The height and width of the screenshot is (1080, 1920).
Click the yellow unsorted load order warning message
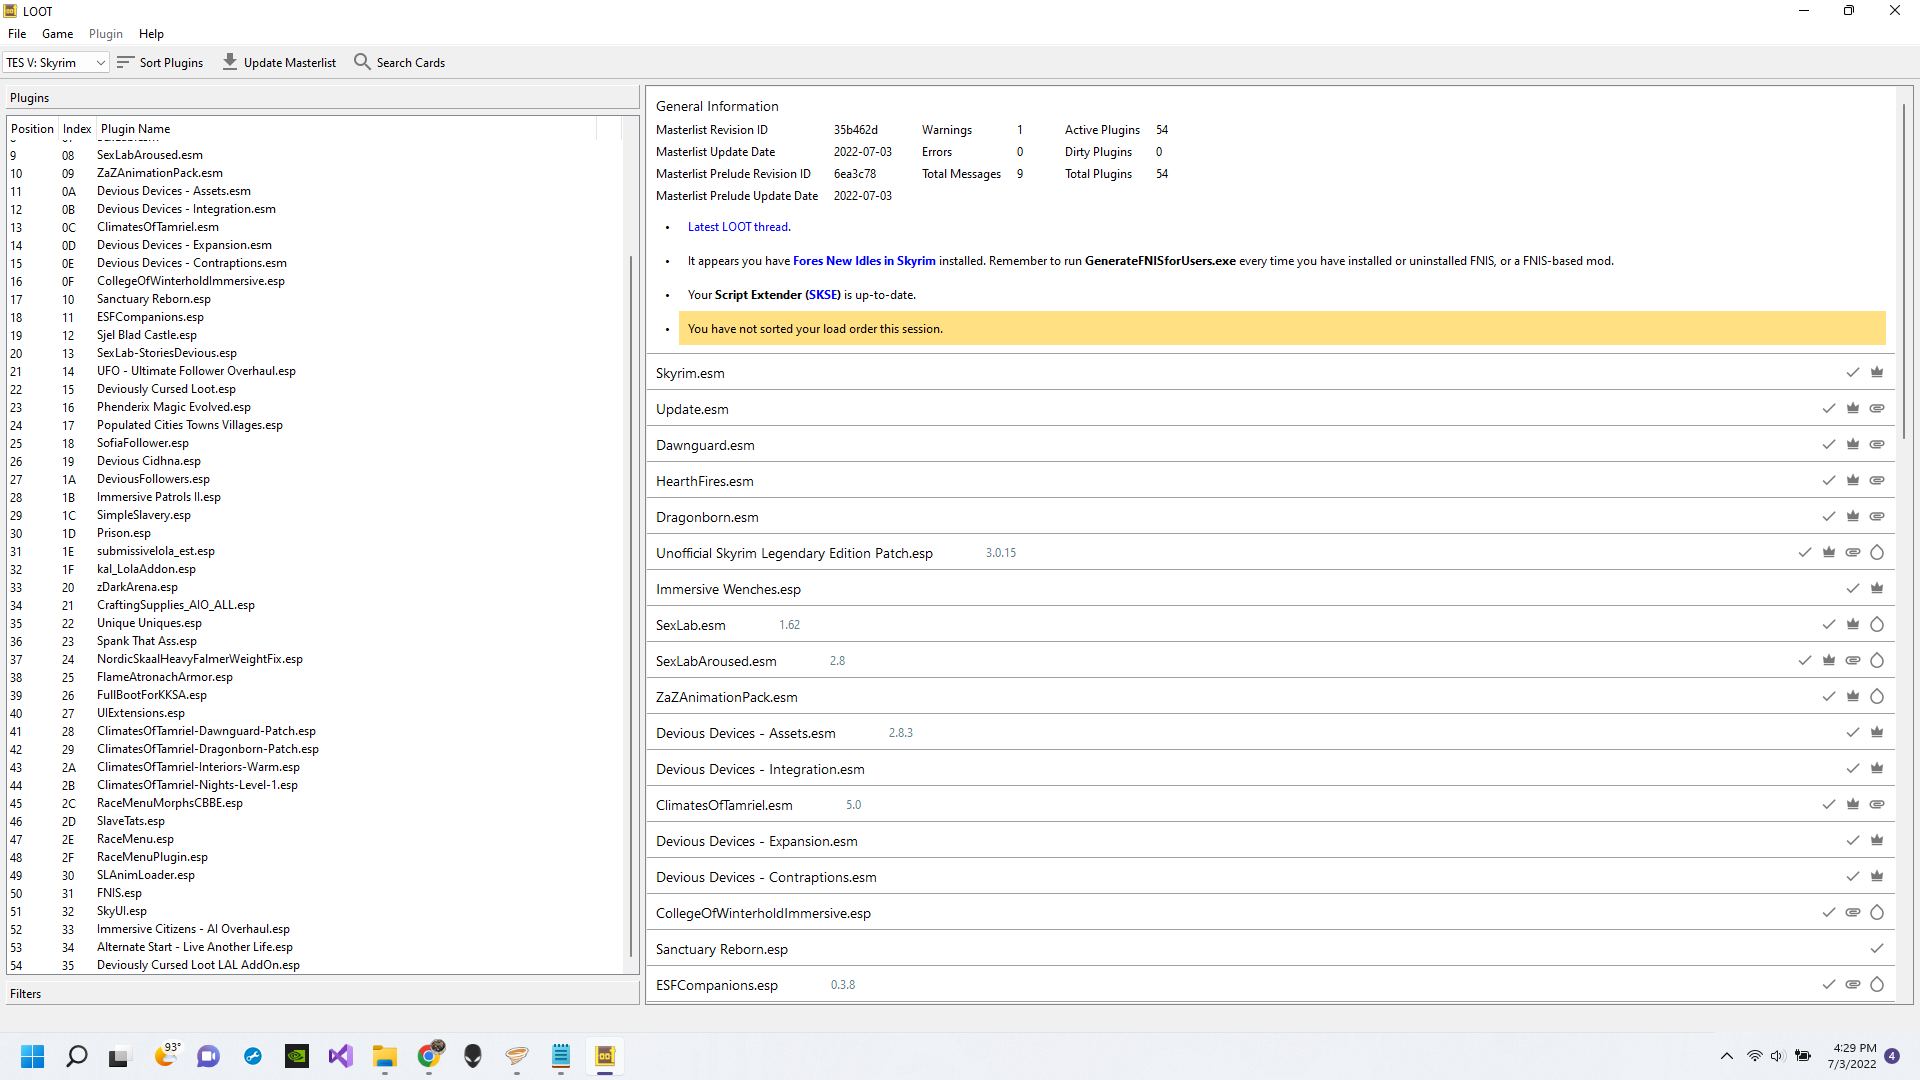1282,328
